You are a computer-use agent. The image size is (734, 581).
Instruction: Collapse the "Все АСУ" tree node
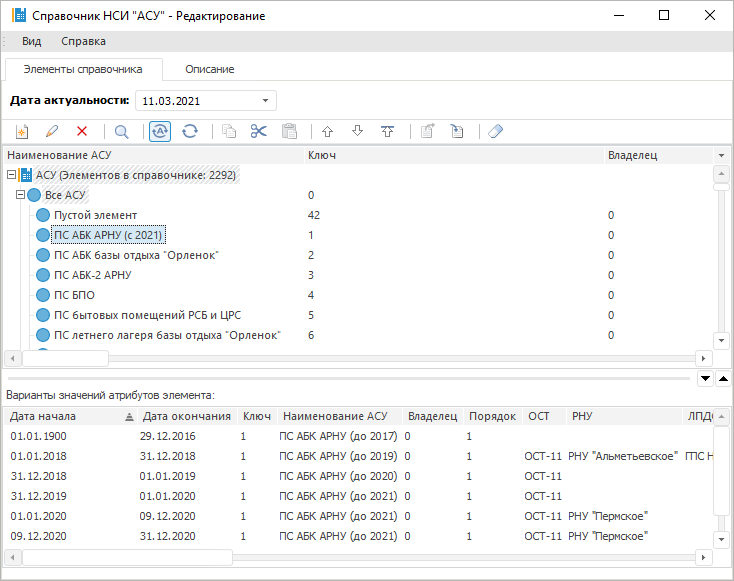pyautogui.click(x=21, y=195)
